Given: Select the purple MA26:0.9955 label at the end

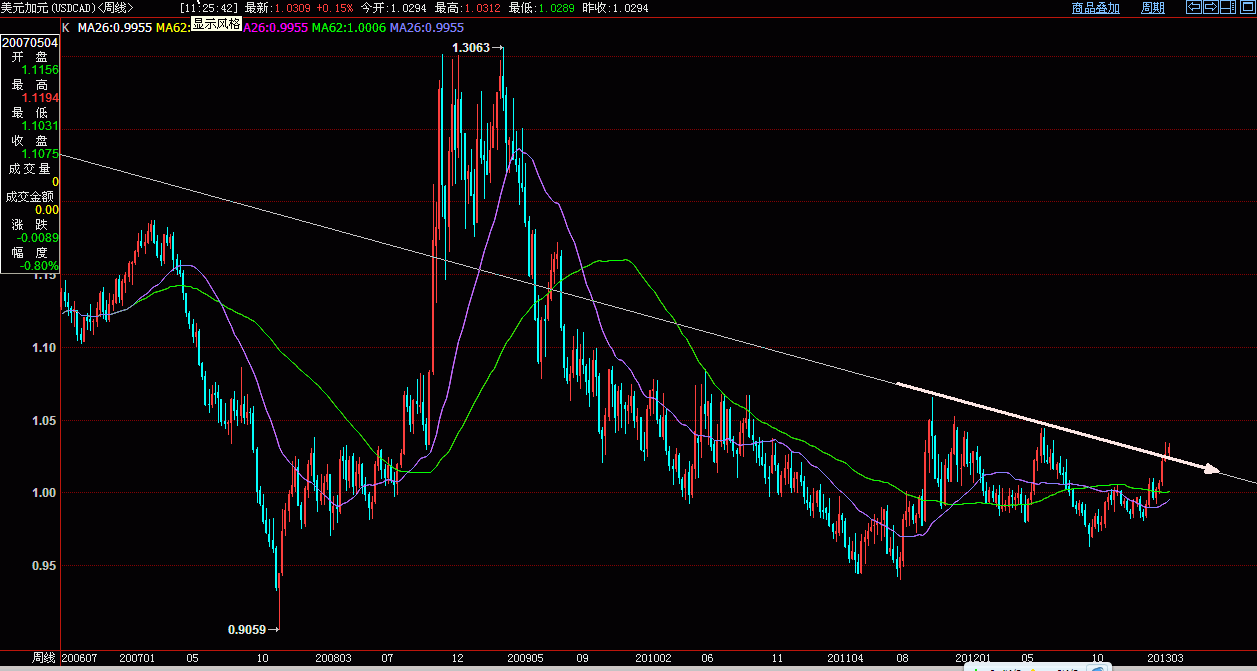Looking at the screenshot, I should (427, 28).
